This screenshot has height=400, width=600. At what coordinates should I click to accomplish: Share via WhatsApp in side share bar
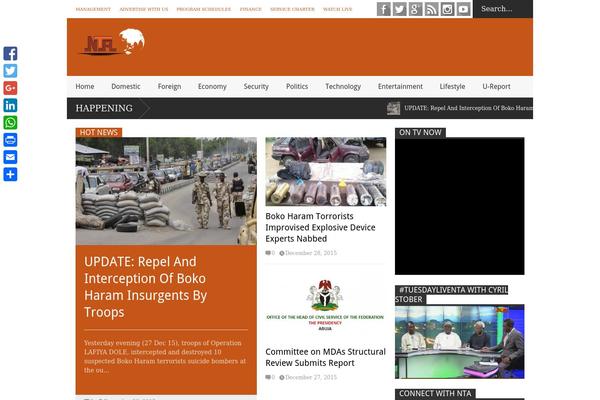tap(10, 122)
